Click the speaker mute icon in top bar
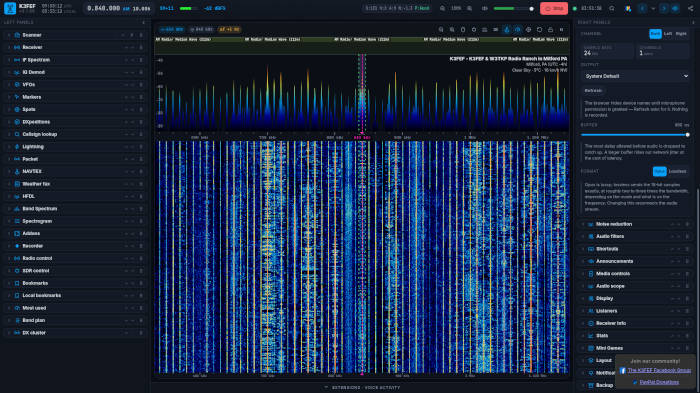700x393 pixels. pyautogui.click(x=485, y=8)
